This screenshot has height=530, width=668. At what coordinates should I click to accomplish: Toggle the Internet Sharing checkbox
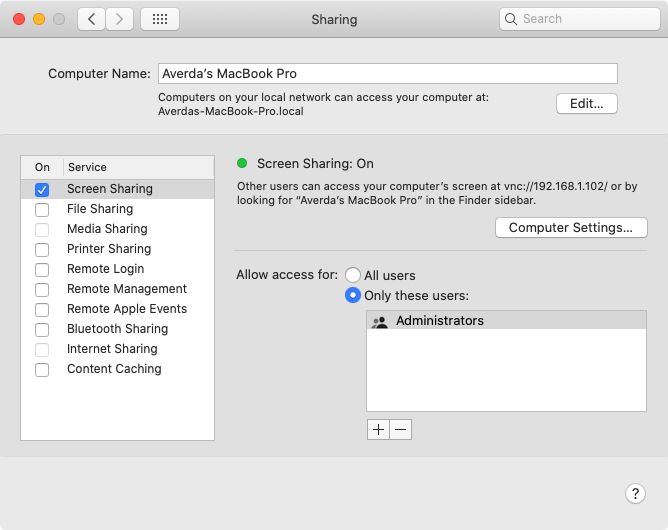[x=42, y=350]
